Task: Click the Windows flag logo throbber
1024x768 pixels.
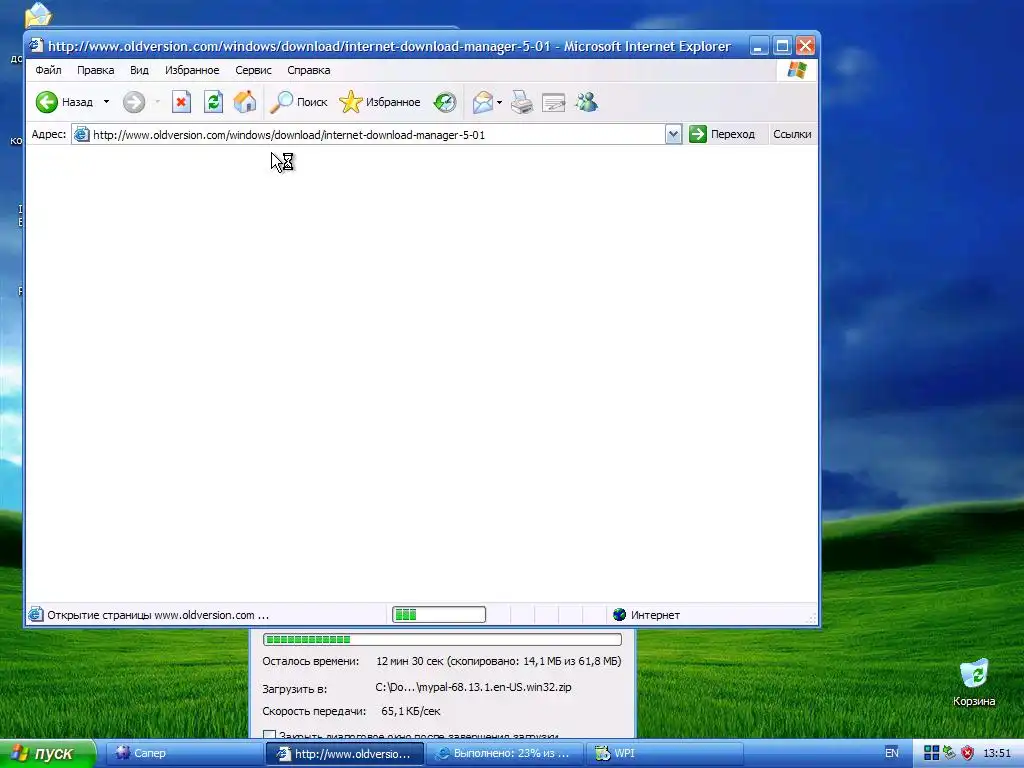Action: (x=797, y=70)
